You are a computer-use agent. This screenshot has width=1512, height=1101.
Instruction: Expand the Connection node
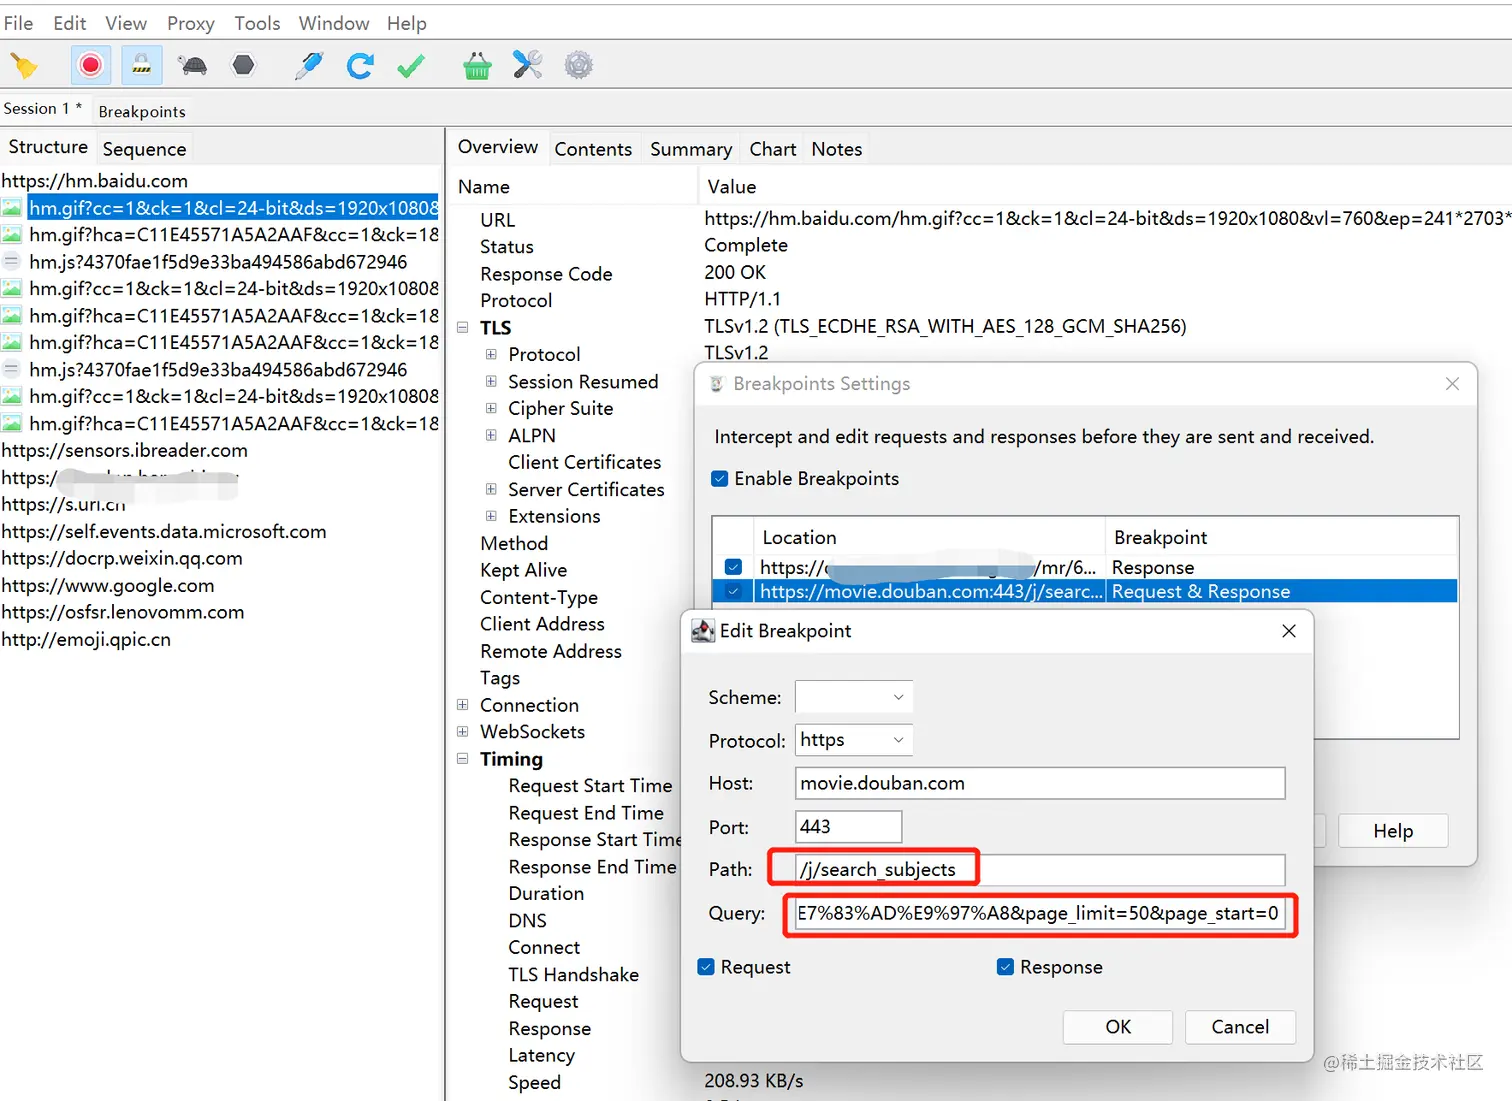coord(462,704)
